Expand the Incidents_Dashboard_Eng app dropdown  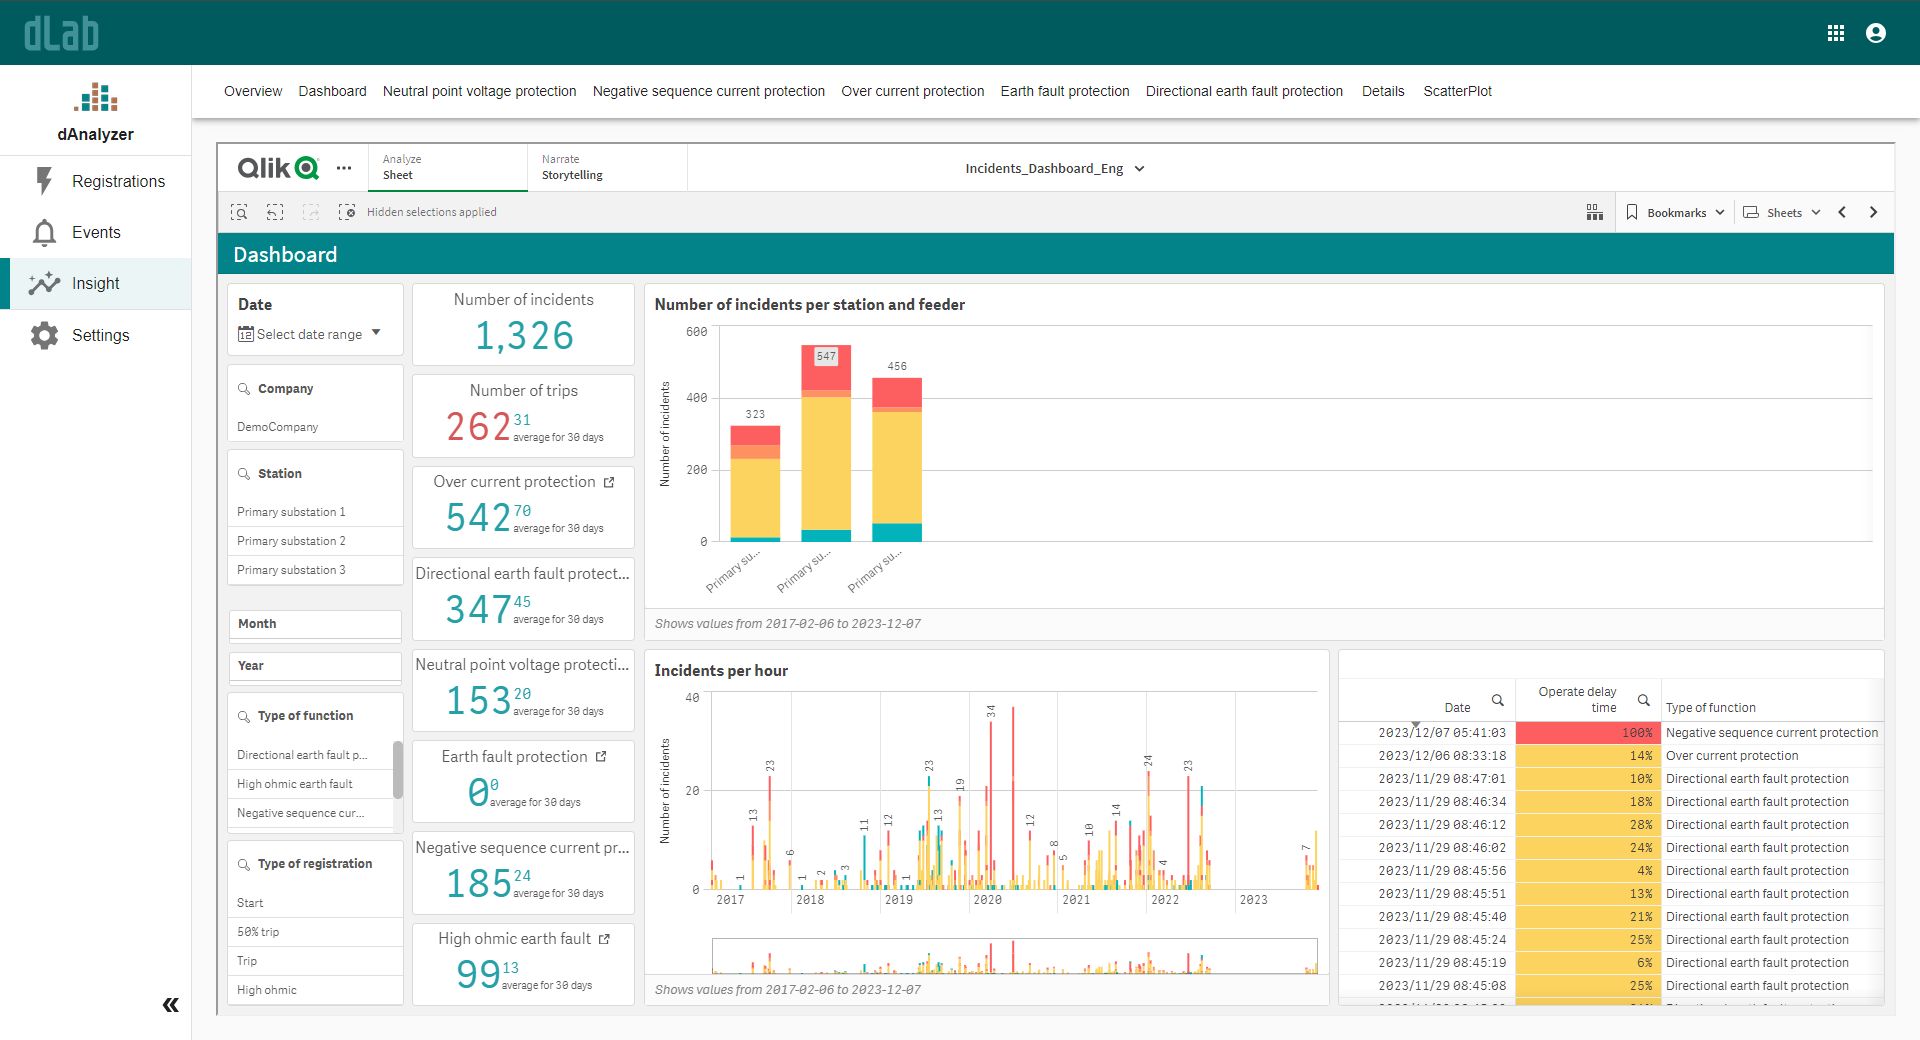tap(1139, 168)
